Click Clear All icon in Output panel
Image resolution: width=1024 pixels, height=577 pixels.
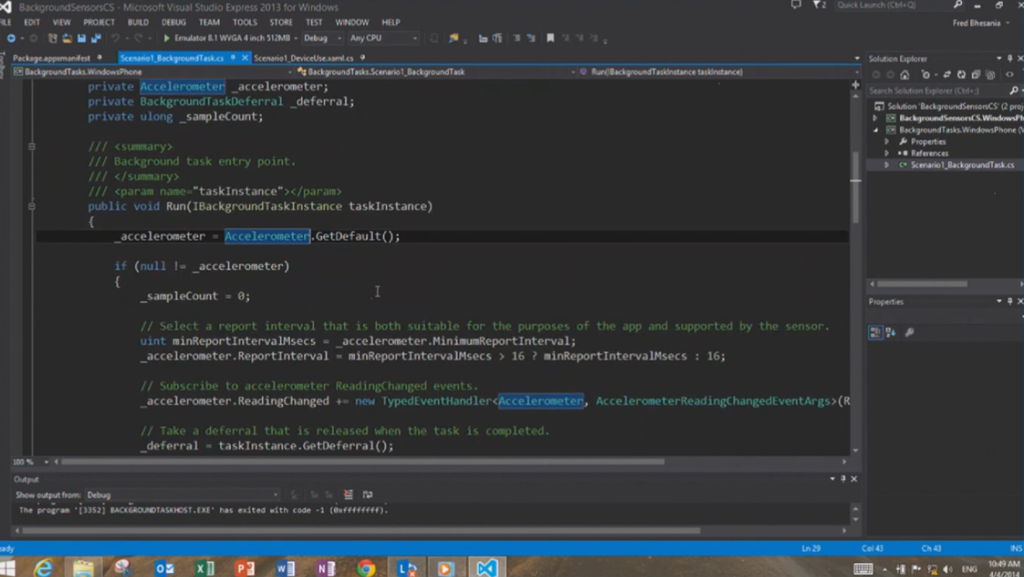pos(348,495)
